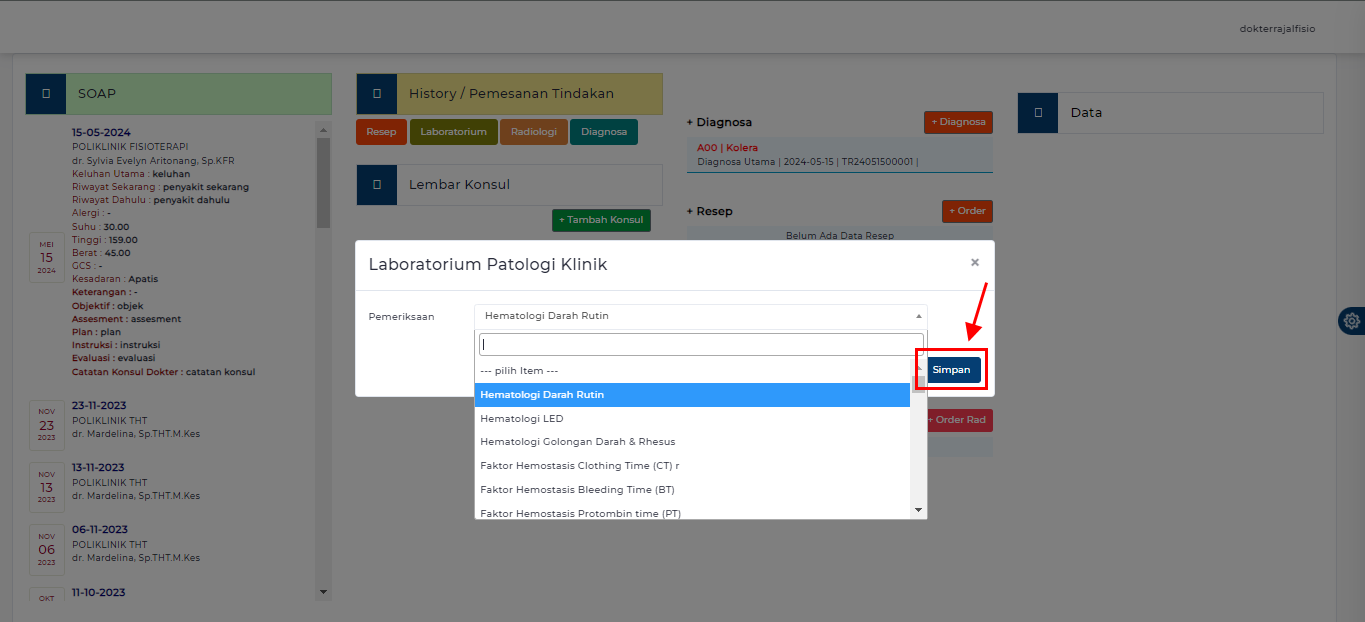The width and height of the screenshot is (1365, 622).
Task: Click the History / Pemesanan Tindakan icon
Action: 377,94
